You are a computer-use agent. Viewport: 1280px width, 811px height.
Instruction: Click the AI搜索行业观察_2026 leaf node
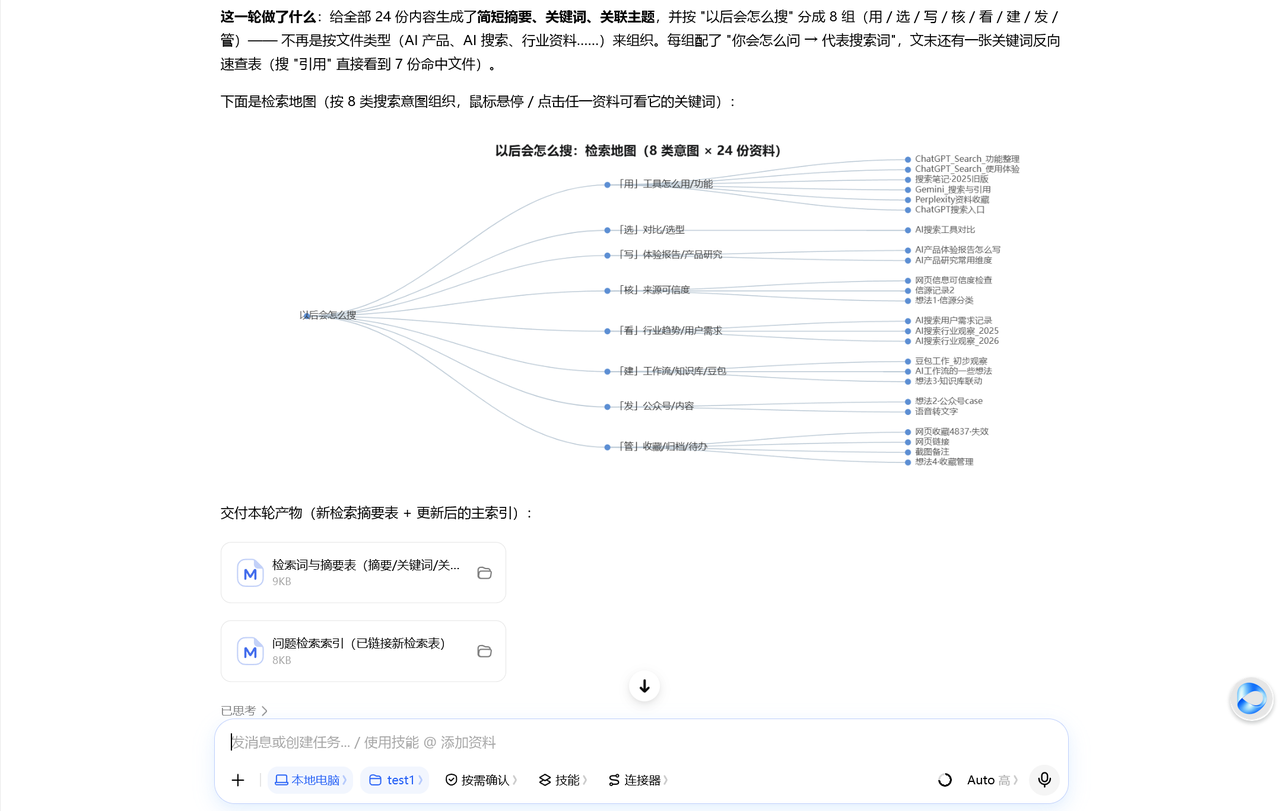pos(952,341)
